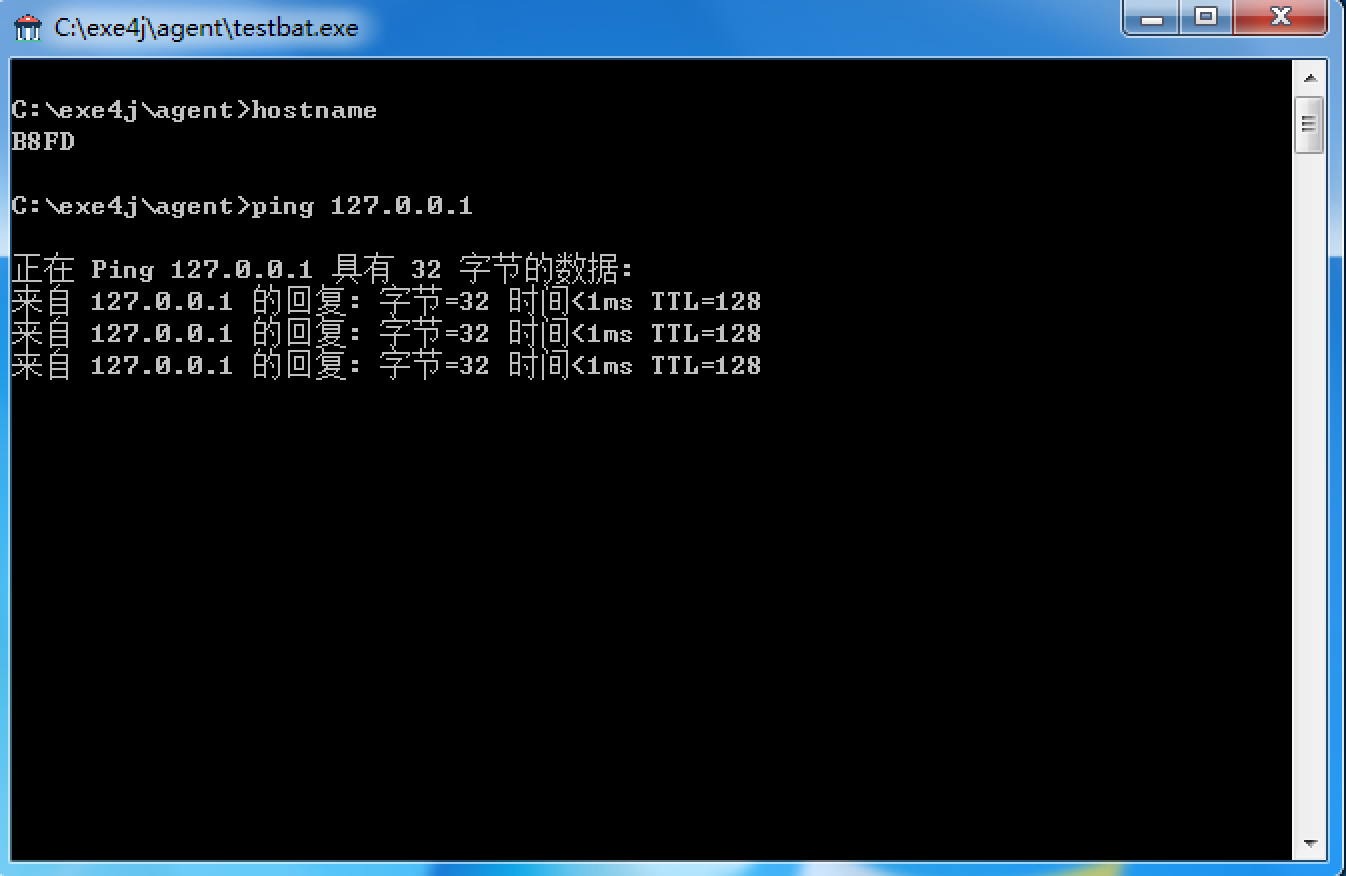Click the title bar text C:\exe4j\agent\testbat.exe

pyautogui.click(x=200, y=27)
